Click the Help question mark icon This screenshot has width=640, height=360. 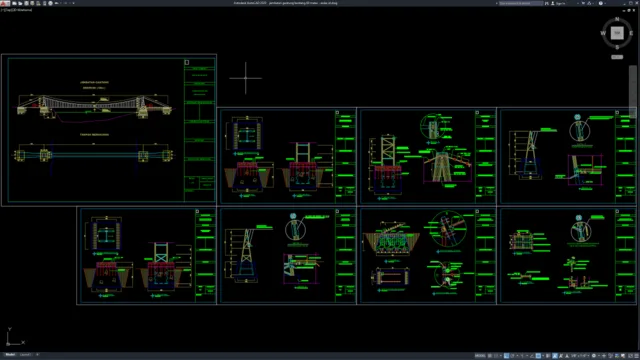tap(600, 3)
